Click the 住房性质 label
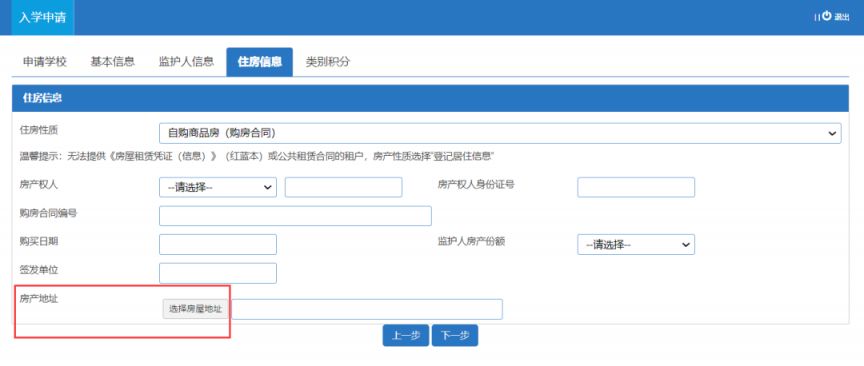The image size is (864, 366). pyautogui.click(x=39, y=130)
